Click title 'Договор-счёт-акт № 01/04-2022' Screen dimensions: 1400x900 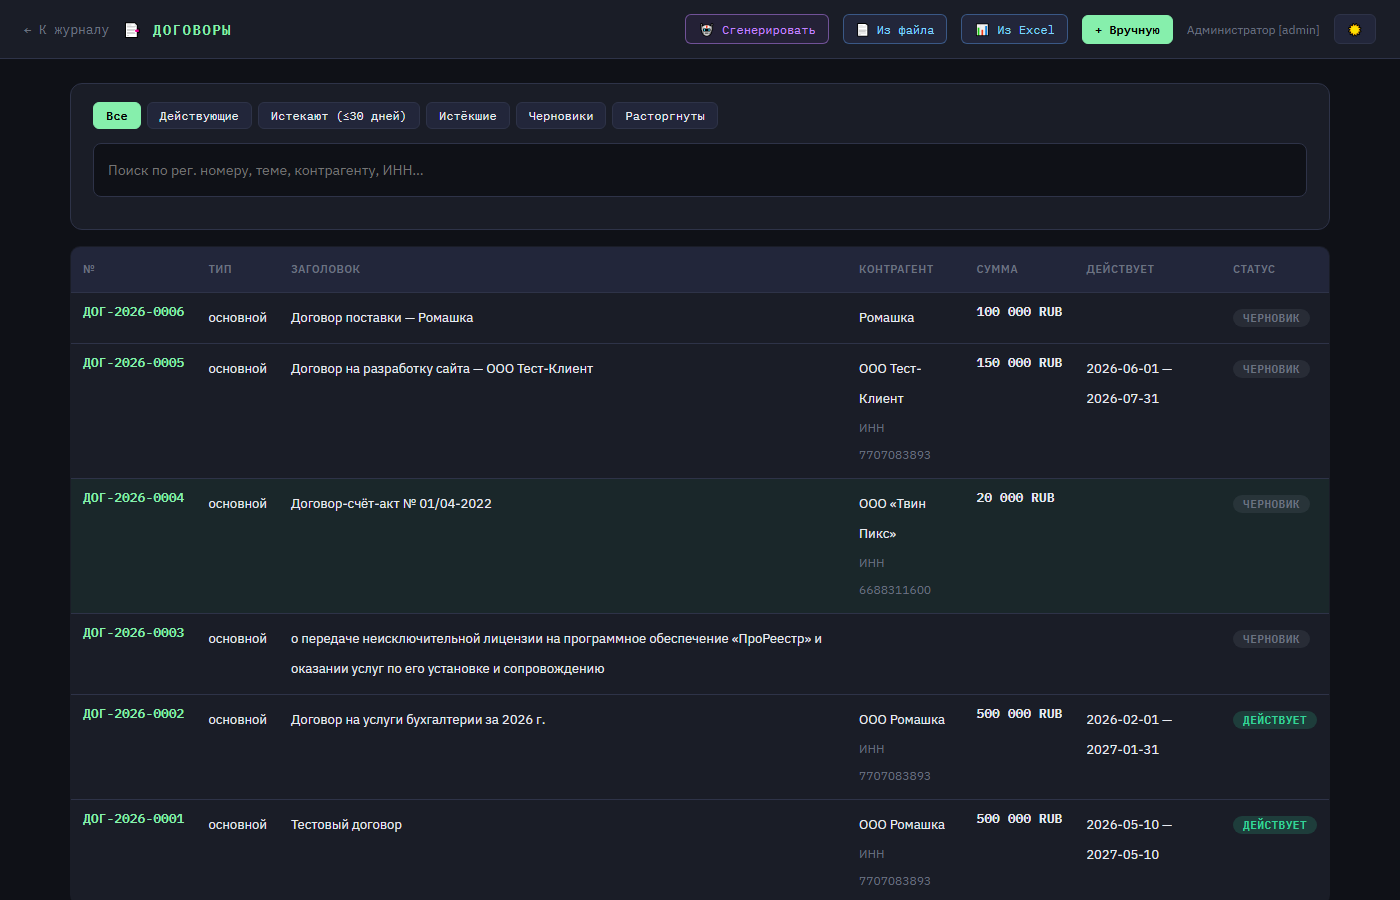pos(391,504)
